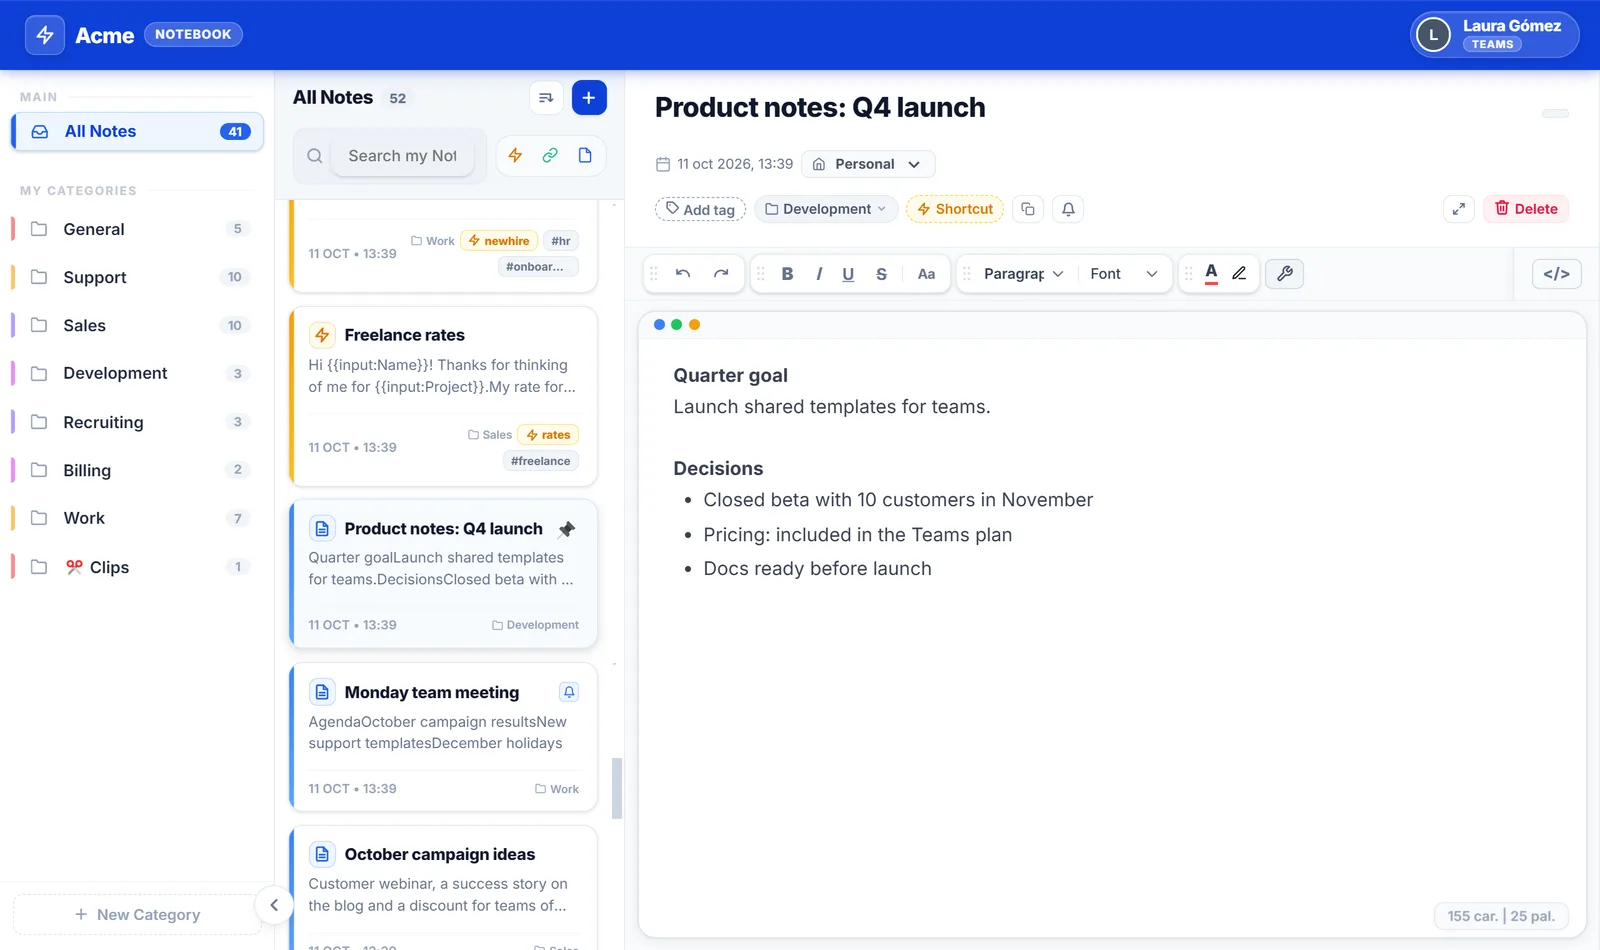The height and width of the screenshot is (950, 1600).
Task: Create a new note with plus button
Action: point(589,98)
